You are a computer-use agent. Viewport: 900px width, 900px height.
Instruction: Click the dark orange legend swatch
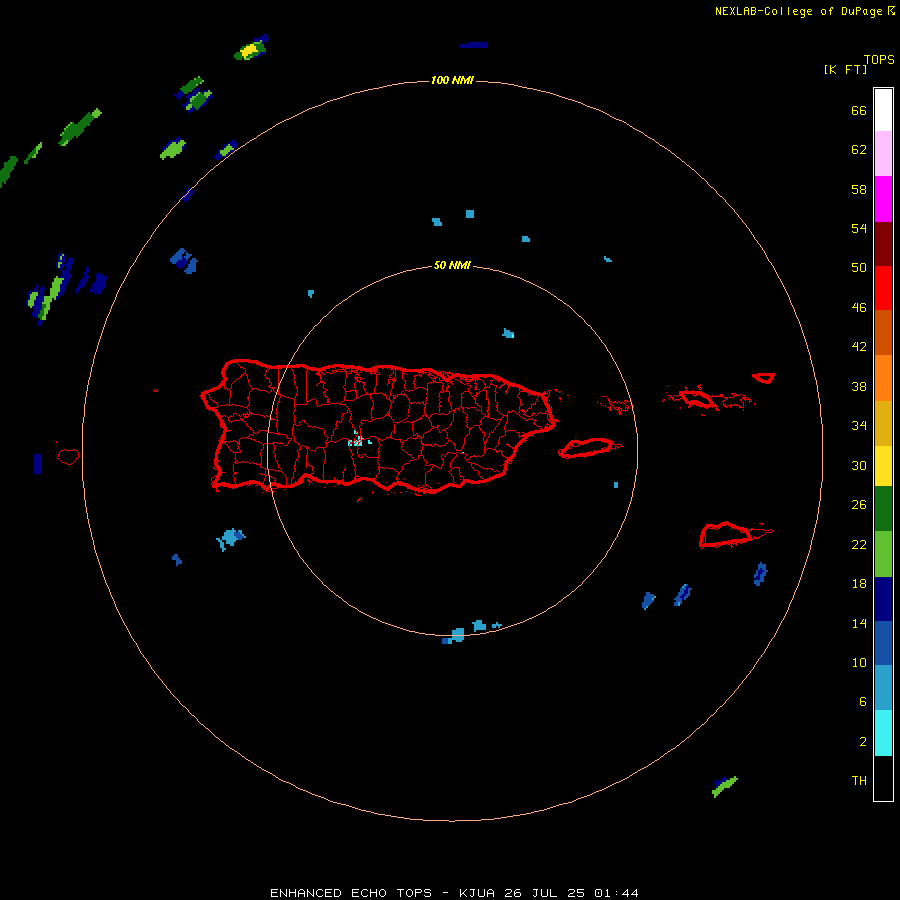click(x=883, y=333)
